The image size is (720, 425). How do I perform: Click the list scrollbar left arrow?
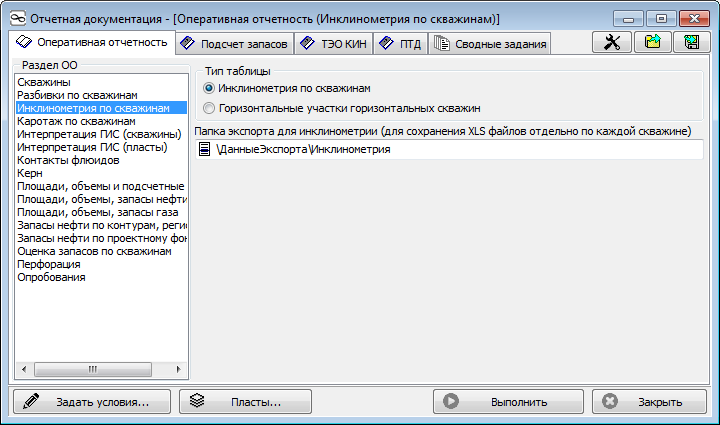coord(24,369)
